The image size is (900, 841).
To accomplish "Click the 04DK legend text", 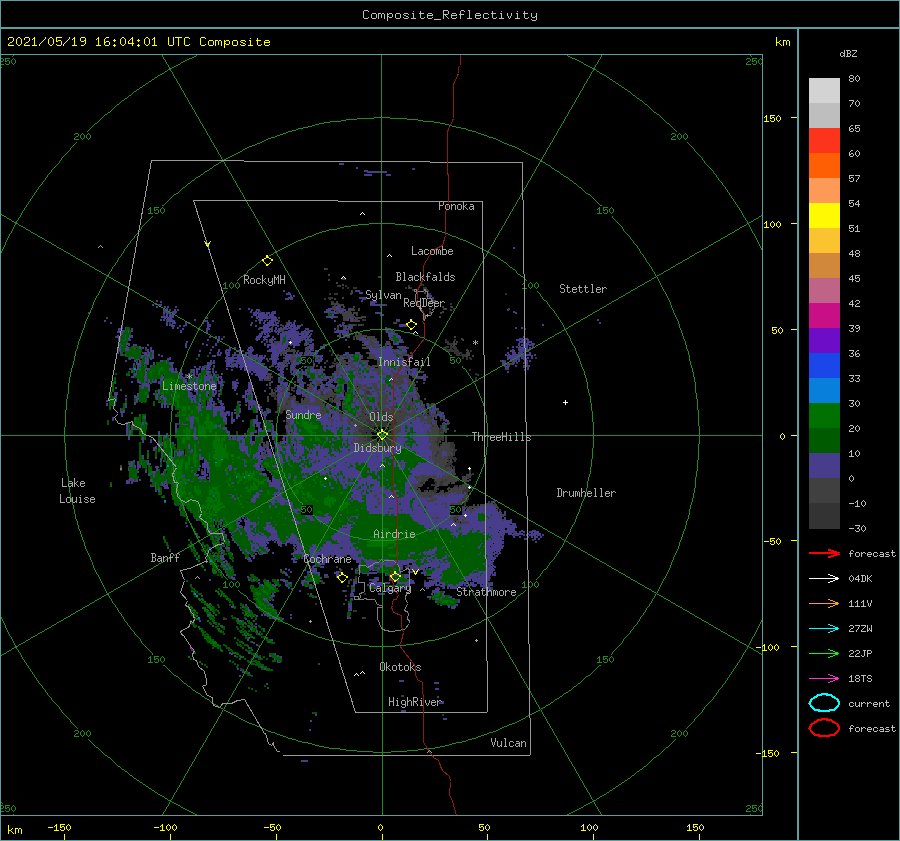I will point(860,579).
